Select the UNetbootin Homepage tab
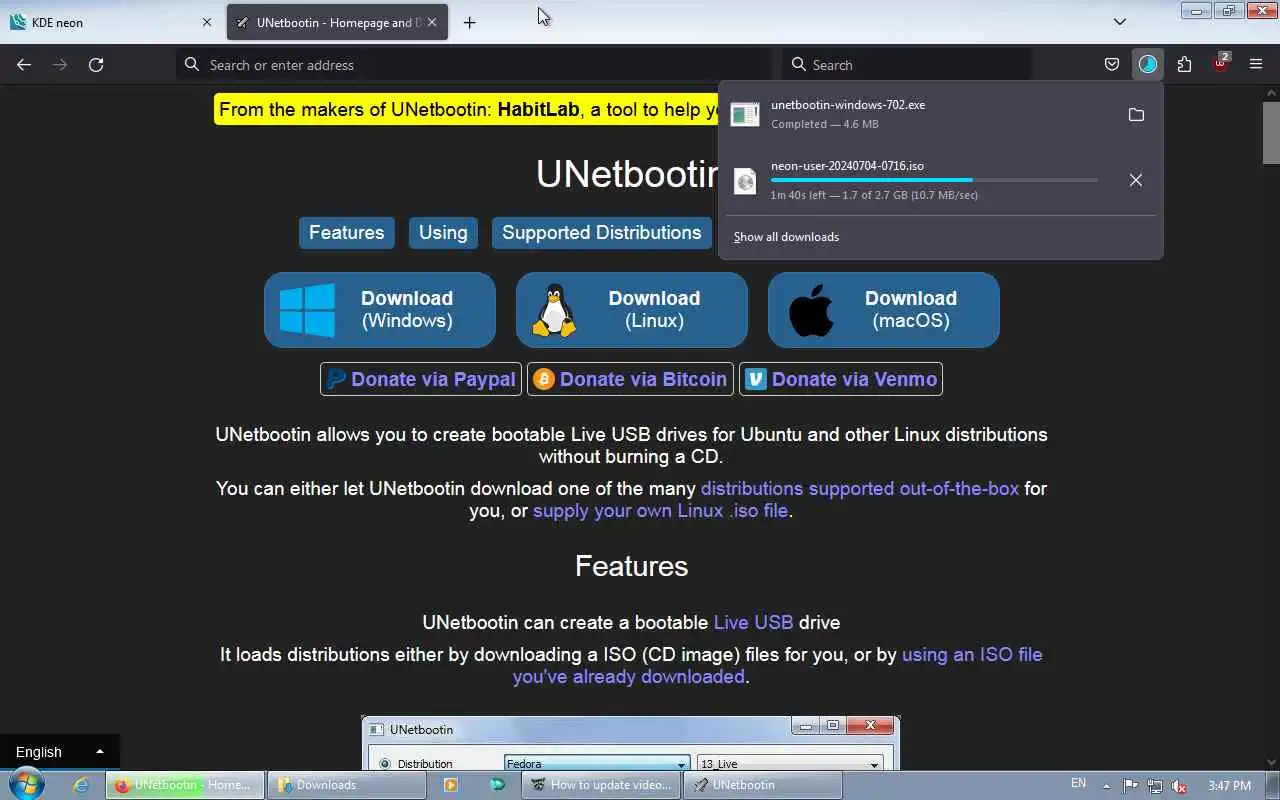Image resolution: width=1280 pixels, height=800 pixels. (337, 22)
